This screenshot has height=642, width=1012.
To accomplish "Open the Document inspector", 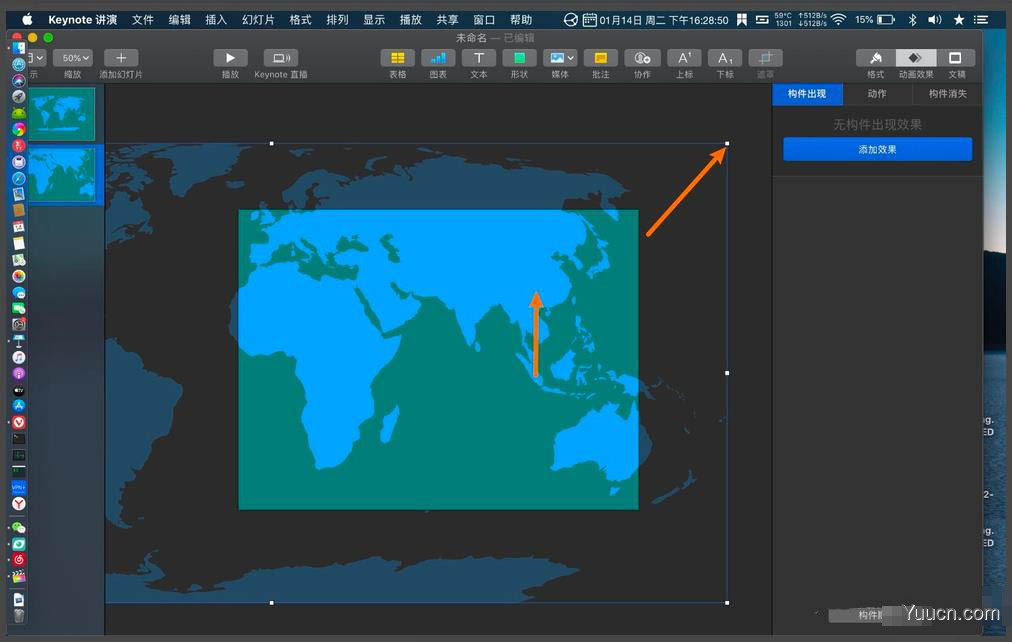I will tap(955, 58).
